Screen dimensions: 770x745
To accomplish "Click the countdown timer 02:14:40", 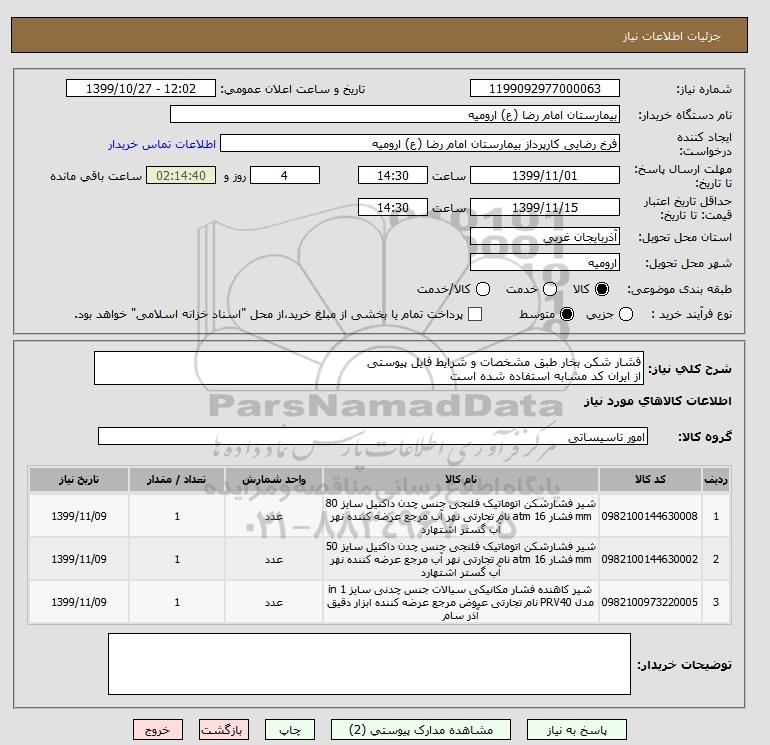I will pos(181,175).
